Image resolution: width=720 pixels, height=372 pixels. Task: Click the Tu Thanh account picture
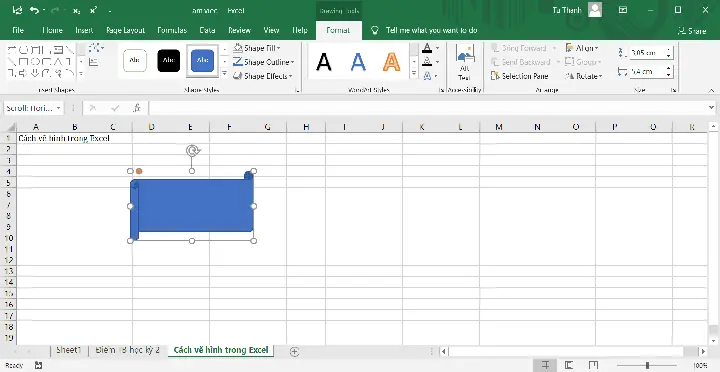click(x=595, y=10)
